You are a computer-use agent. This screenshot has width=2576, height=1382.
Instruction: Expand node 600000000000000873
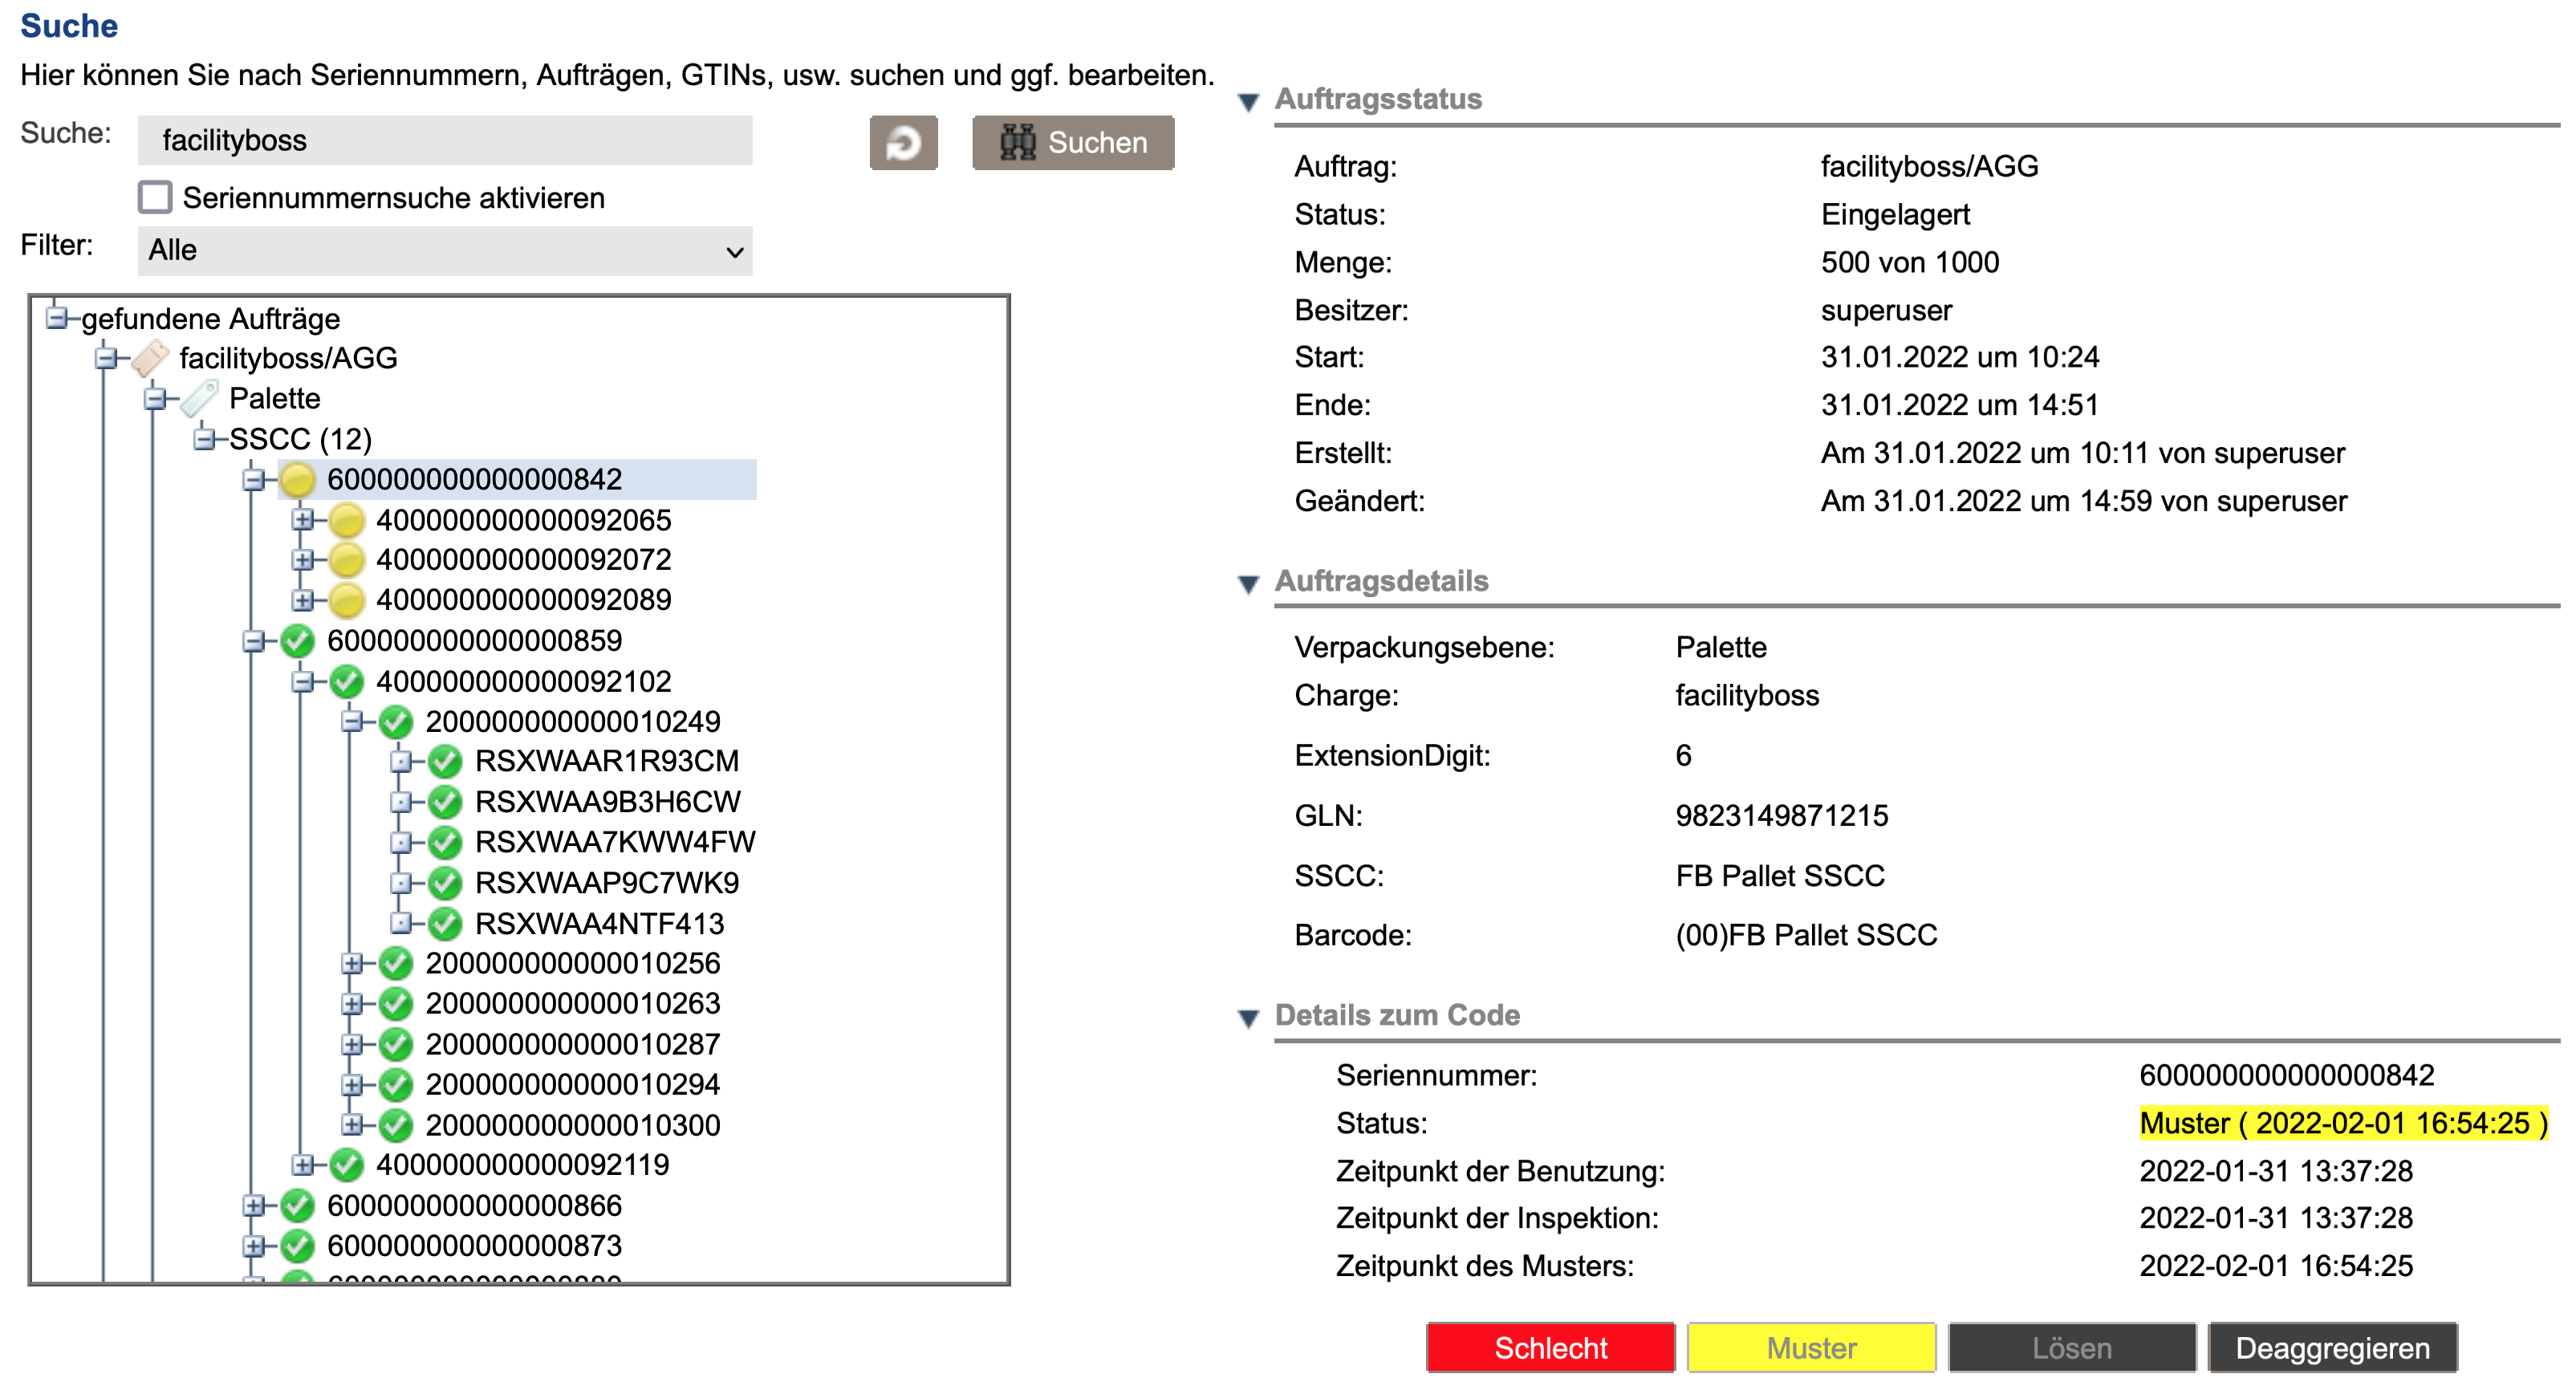(253, 1246)
